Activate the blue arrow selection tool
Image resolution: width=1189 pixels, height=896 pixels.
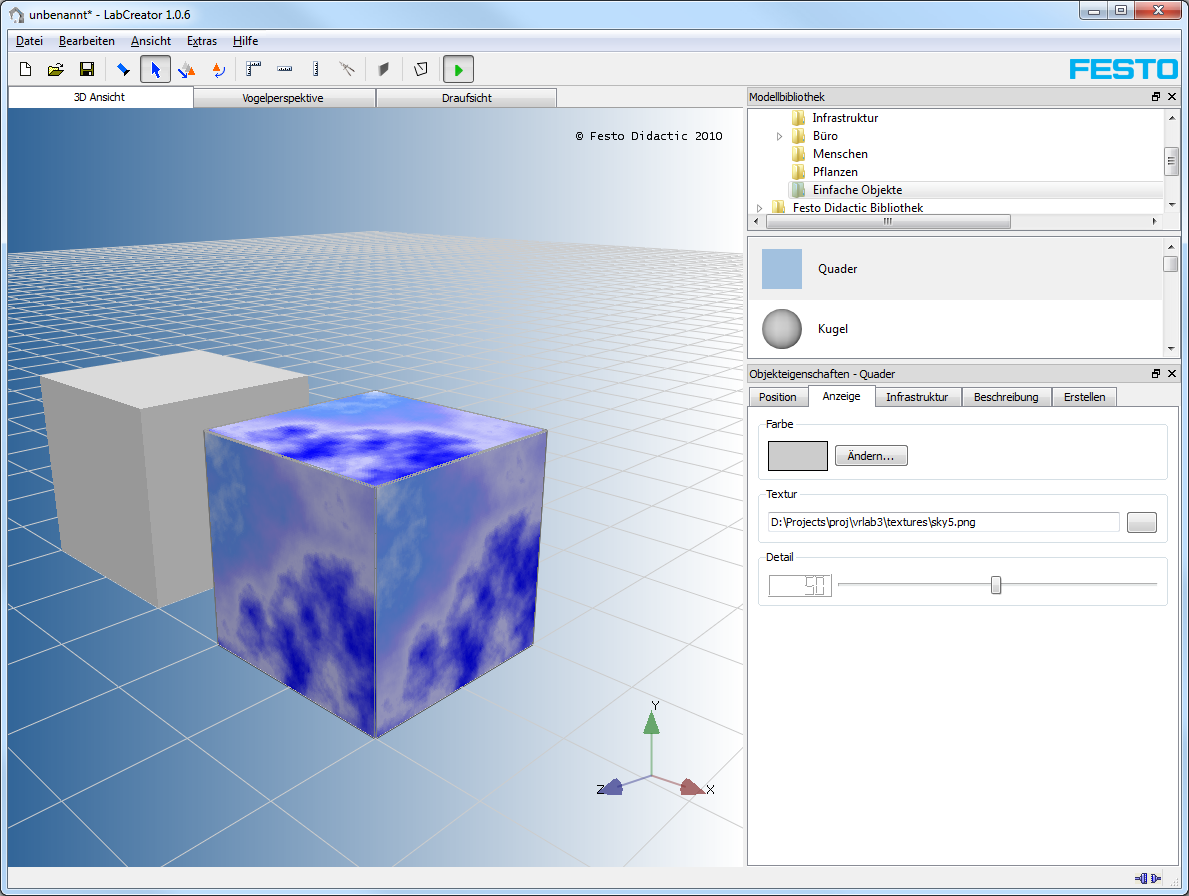click(x=155, y=70)
